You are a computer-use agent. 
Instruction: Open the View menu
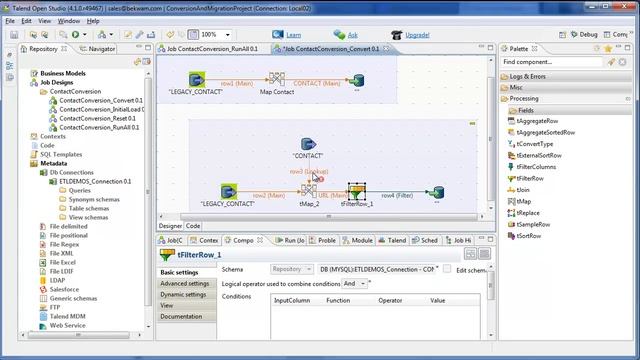(x=44, y=21)
